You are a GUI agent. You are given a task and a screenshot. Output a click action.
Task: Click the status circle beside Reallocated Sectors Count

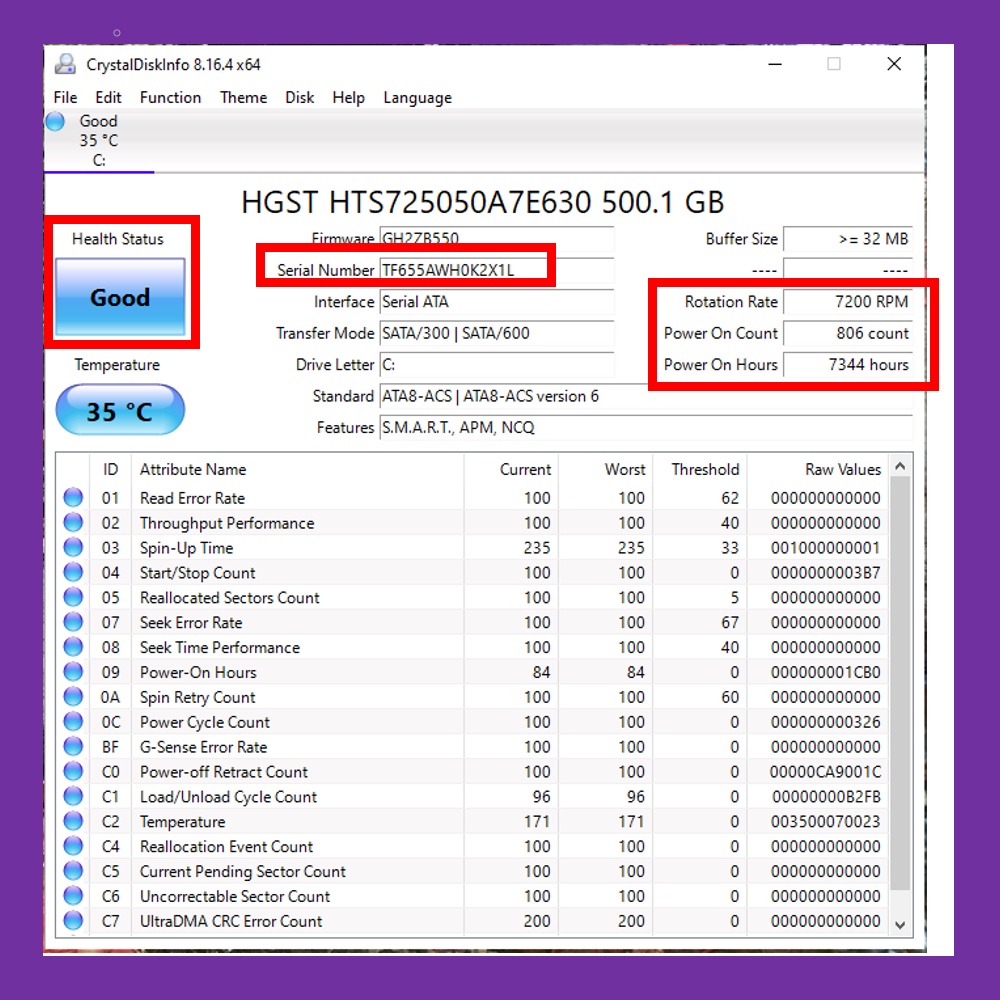(x=72, y=597)
